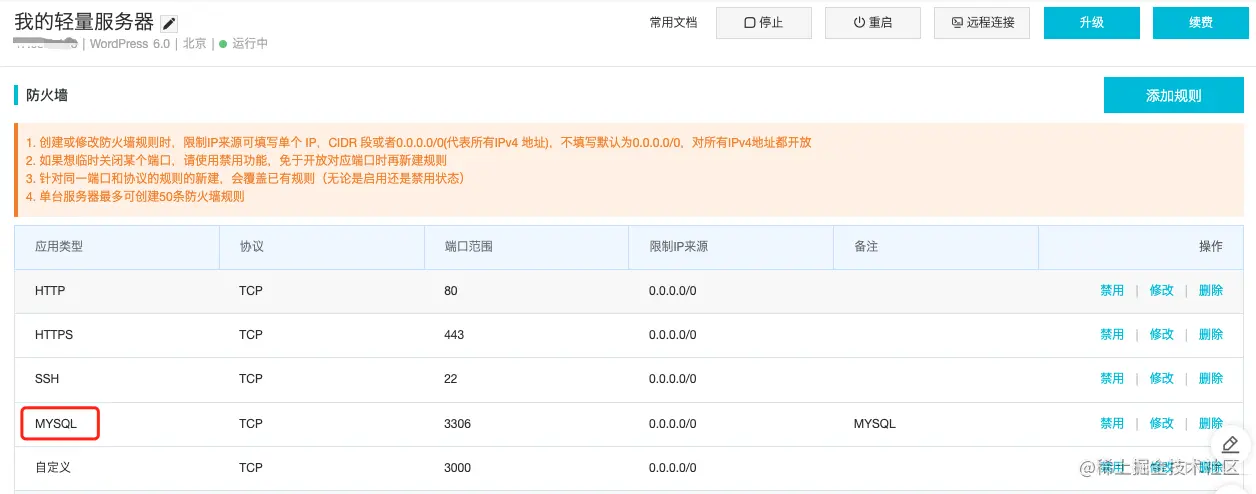
Task: Open remote connection via 远程连接
Action: click(x=982, y=22)
